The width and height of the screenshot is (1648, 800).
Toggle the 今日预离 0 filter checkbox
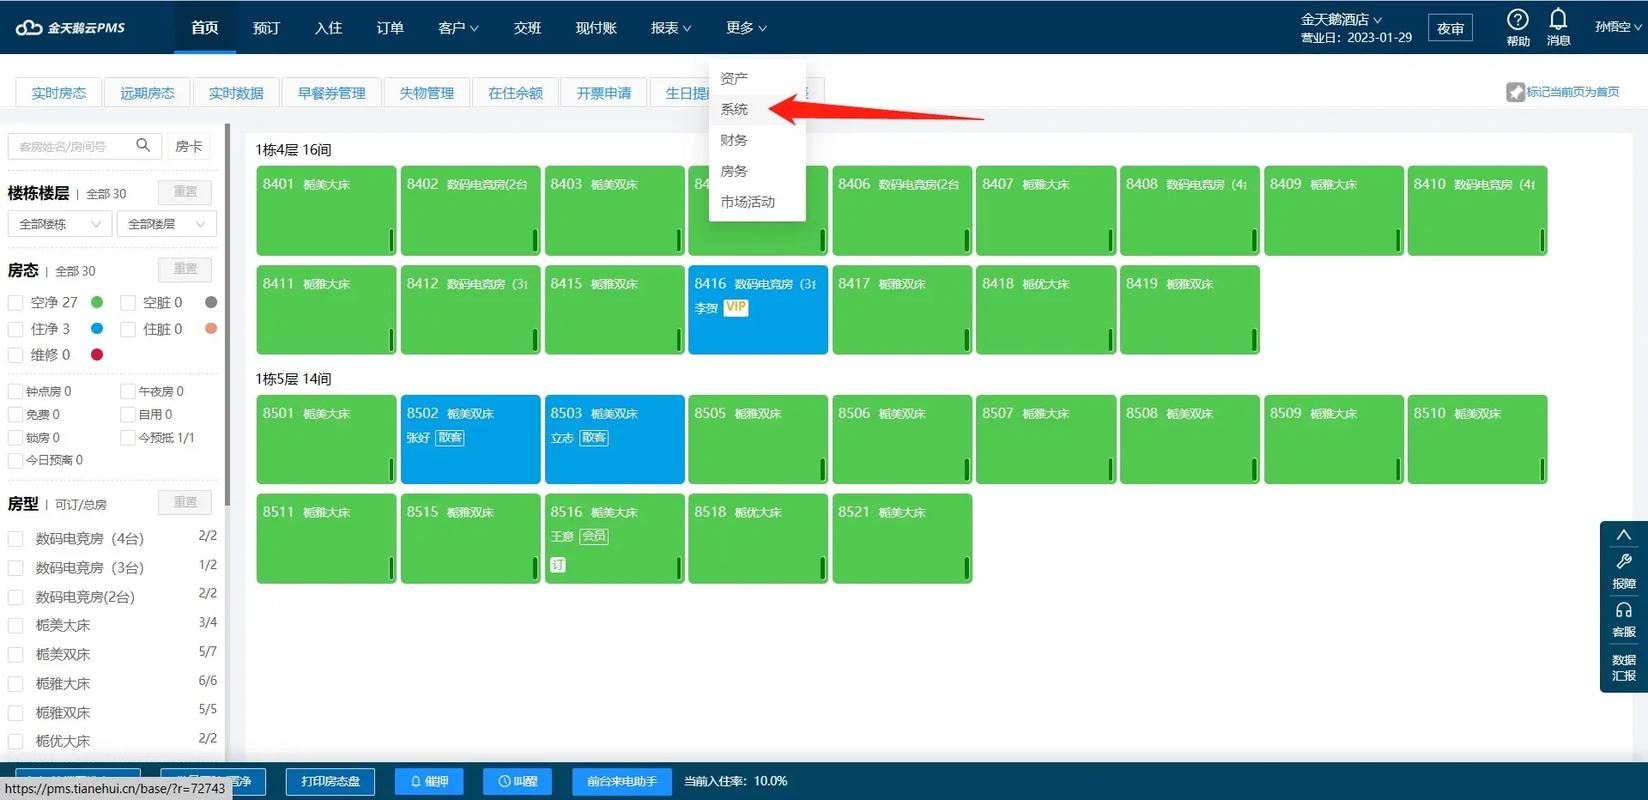point(15,460)
